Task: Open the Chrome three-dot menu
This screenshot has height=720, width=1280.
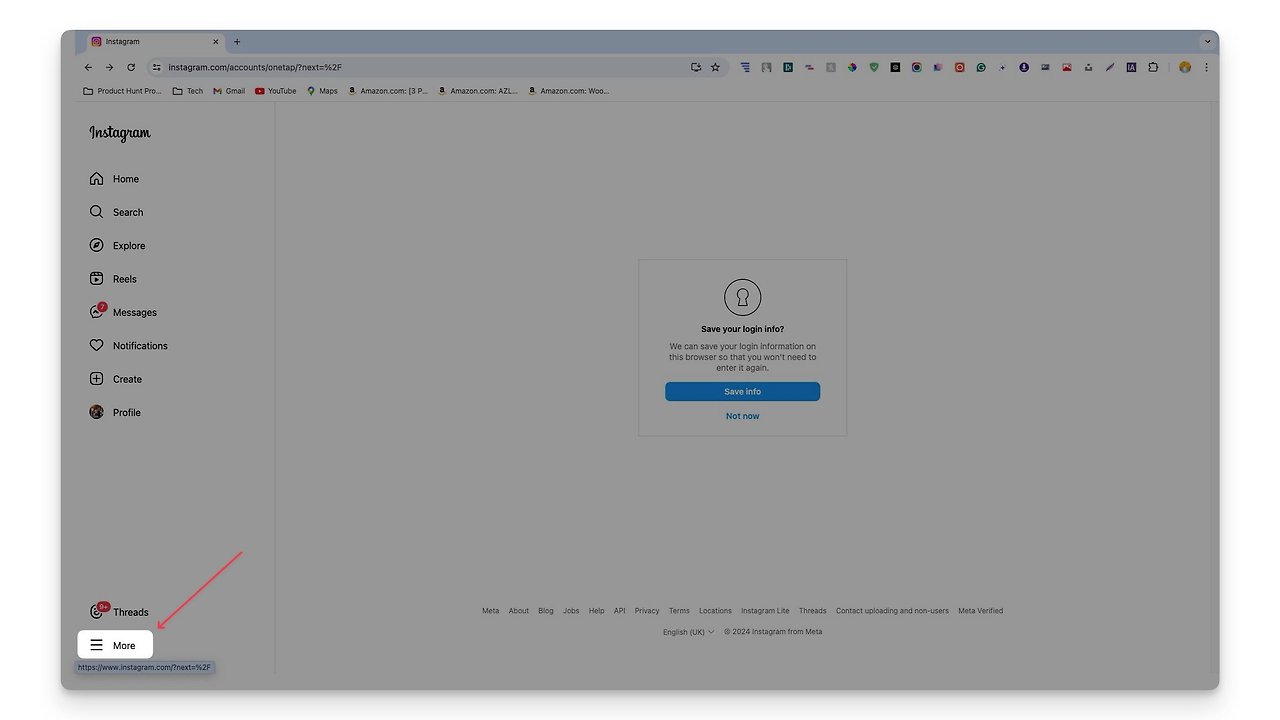Action: pyautogui.click(x=1206, y=67)
